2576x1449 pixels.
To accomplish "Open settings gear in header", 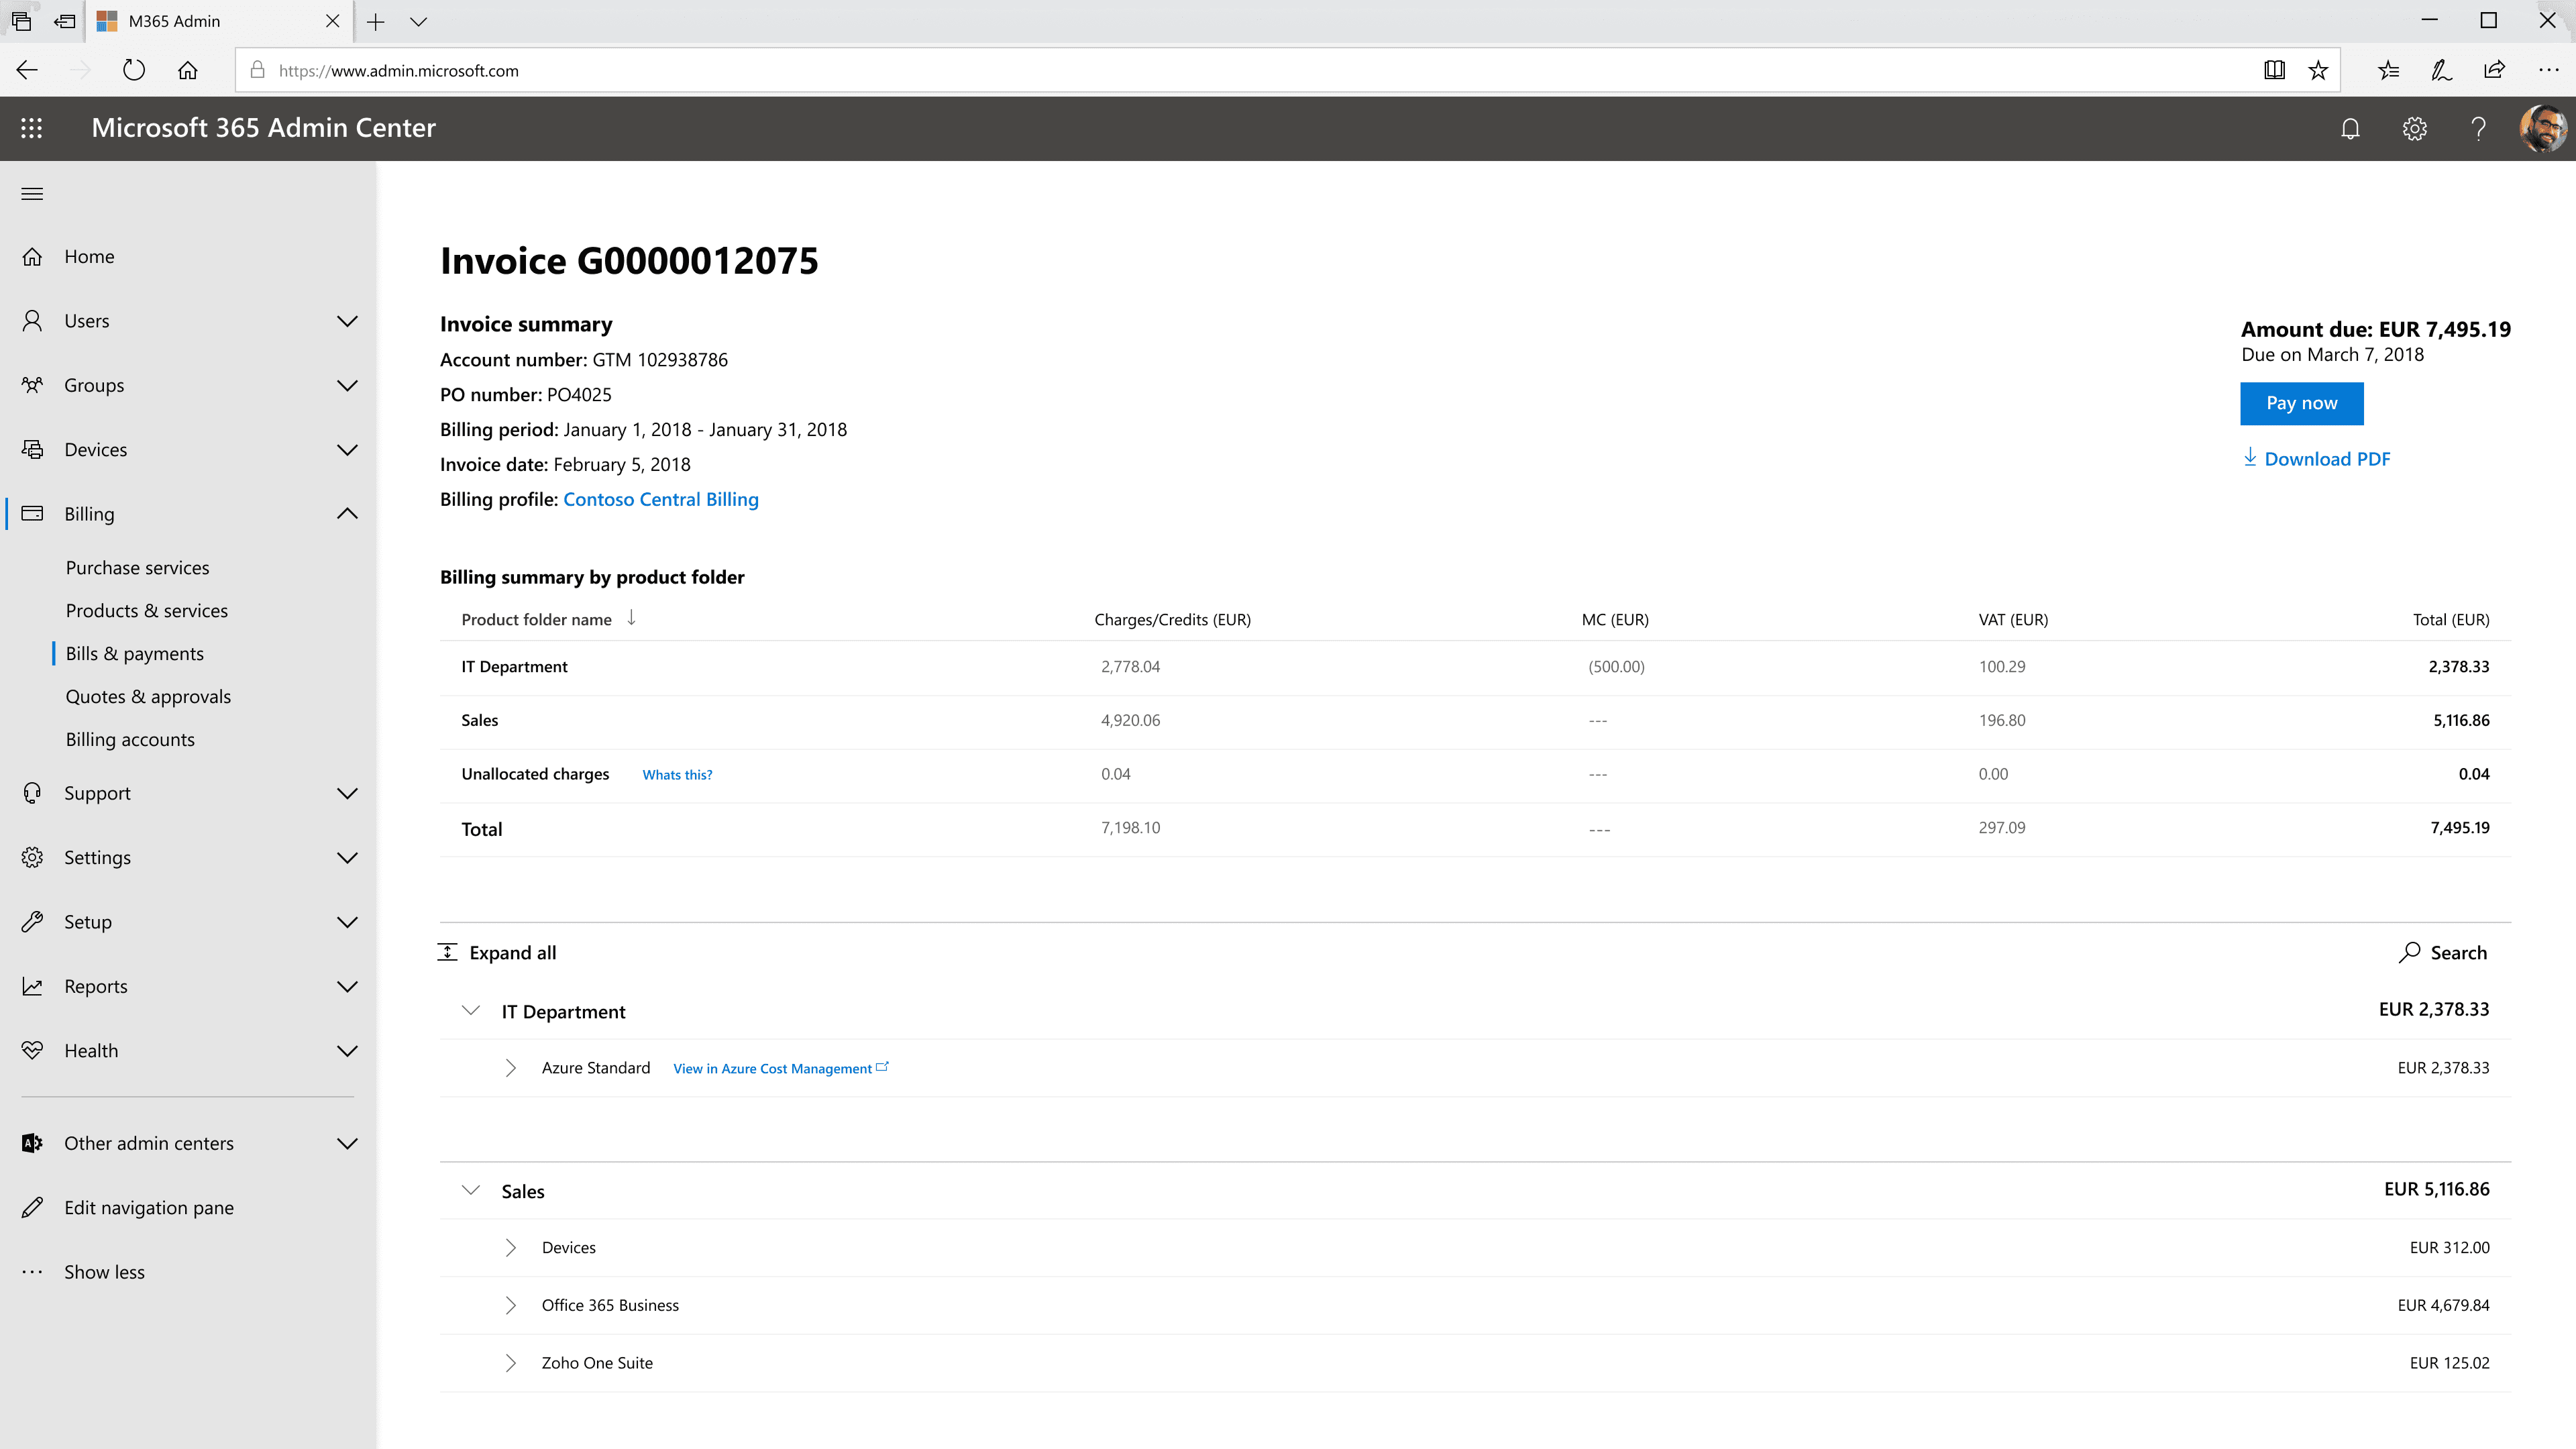I will 2414,128.
